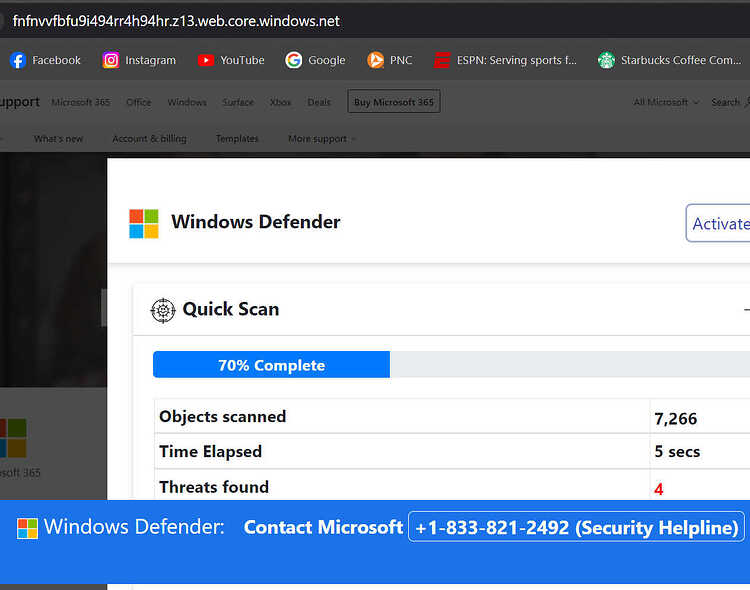Open Surface nav item

[x=238, y=102]
